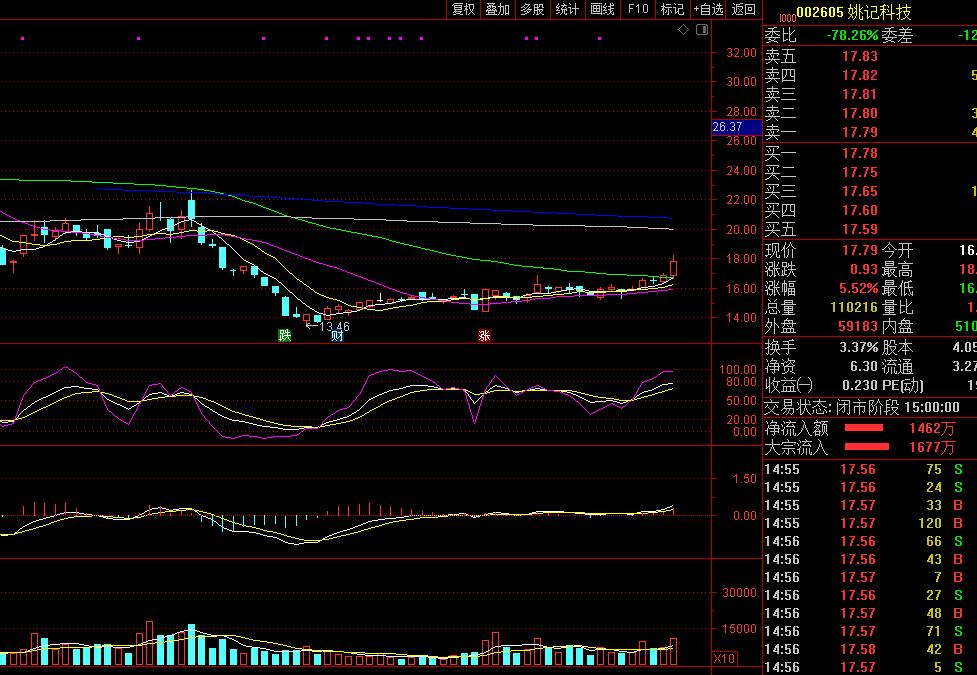
Task: Click the diamond icon above the chart
Action: coord(684,29)
